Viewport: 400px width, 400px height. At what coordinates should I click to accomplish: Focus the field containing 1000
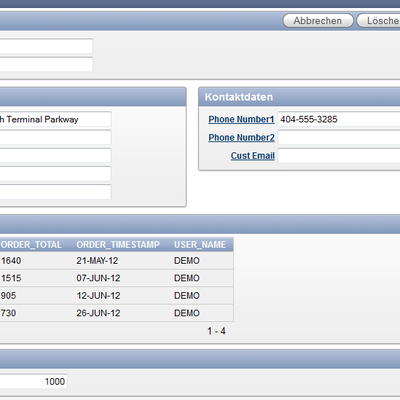click(34, 381)
